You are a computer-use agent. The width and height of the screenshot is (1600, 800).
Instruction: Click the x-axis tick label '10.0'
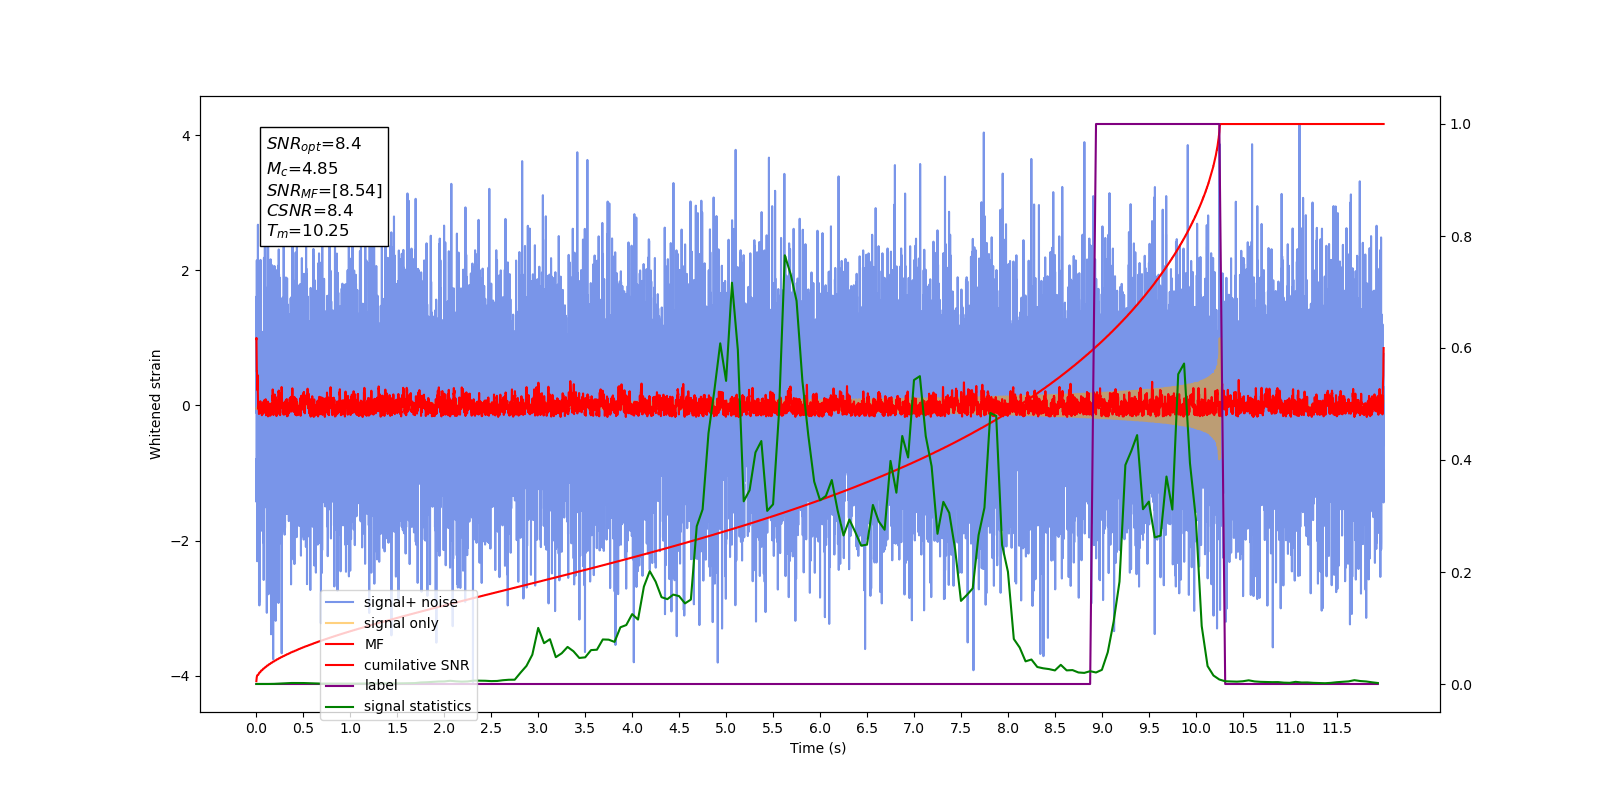click(x=1196, y=728)
